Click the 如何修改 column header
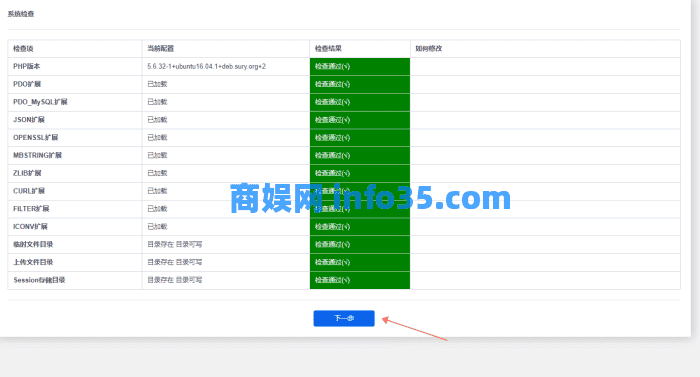Image resolution: width=700 pixels, height=377 pixels. pos(429,49)
